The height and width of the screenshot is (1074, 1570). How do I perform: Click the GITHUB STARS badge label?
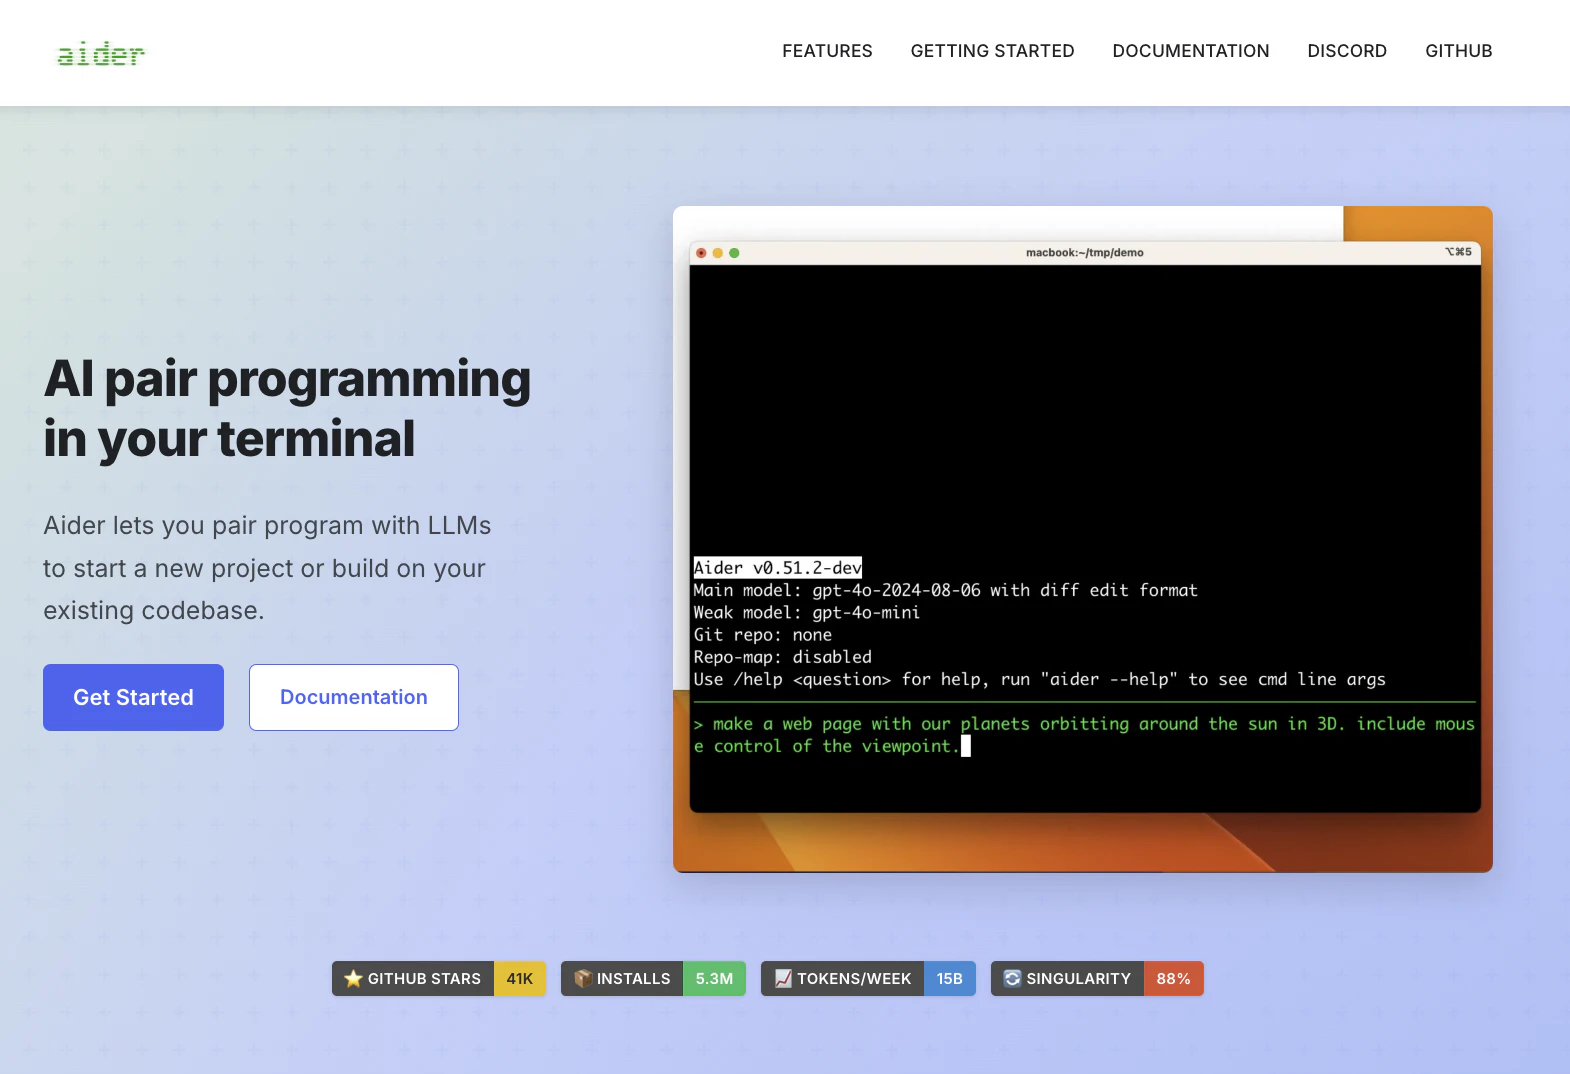tap(424, 978)
